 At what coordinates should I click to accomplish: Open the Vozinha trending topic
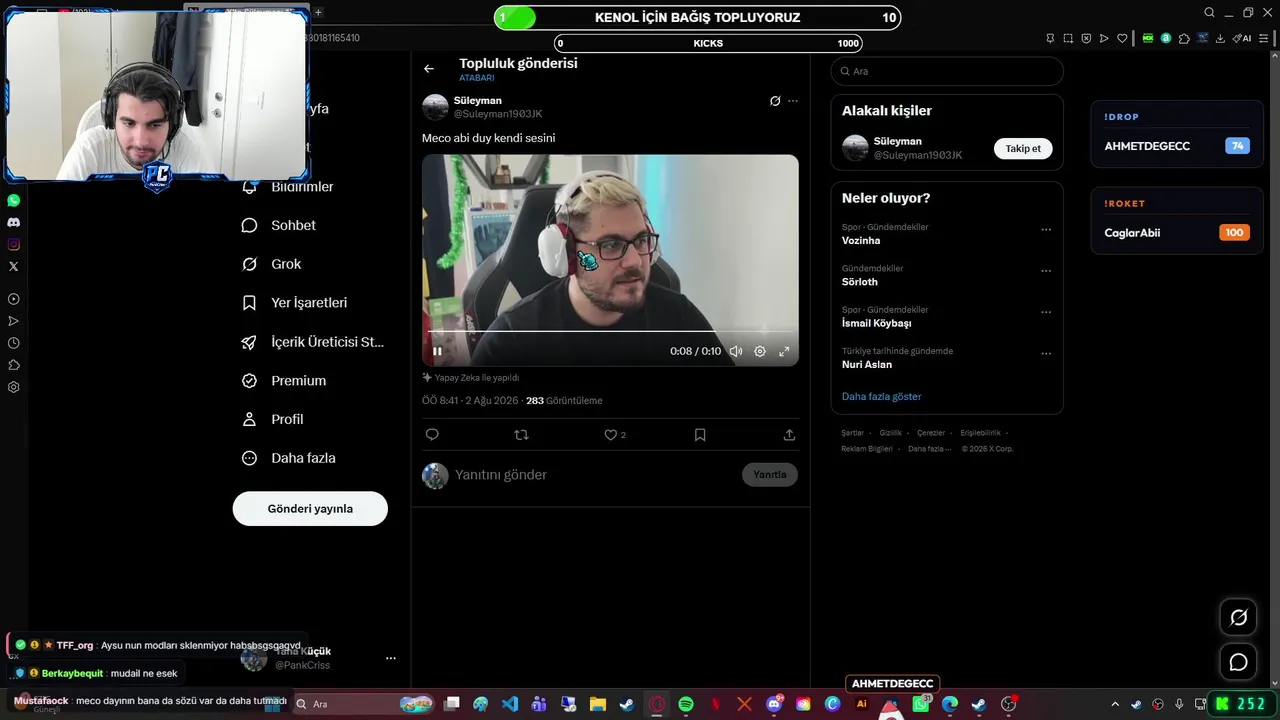[861, 241]
